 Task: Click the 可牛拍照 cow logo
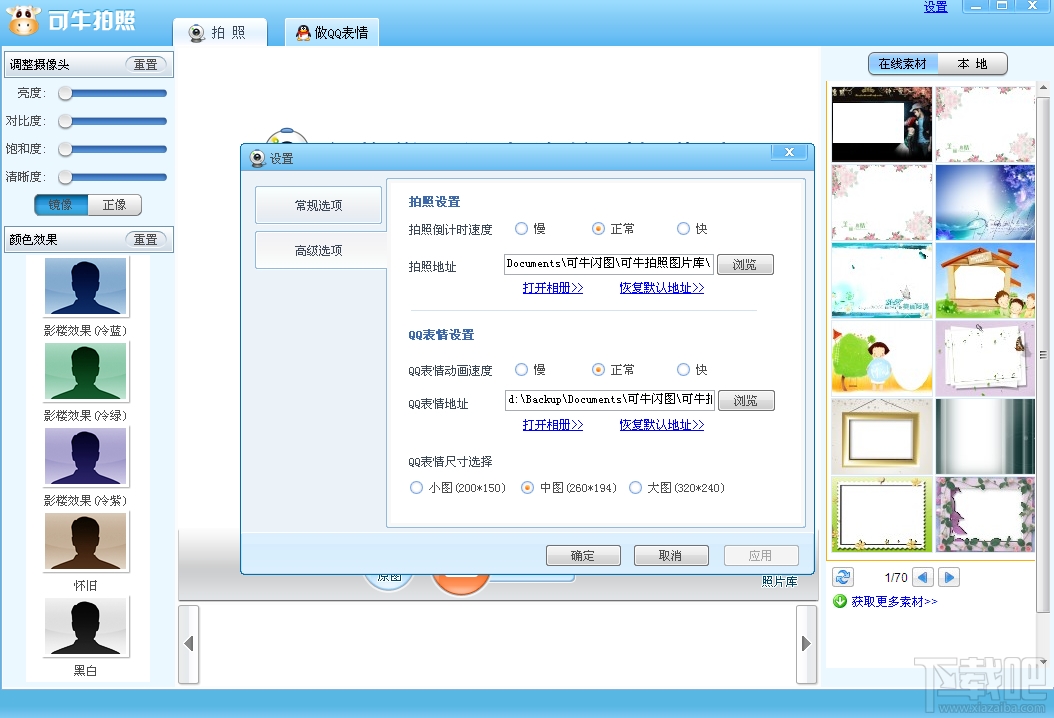tap(24, 19)
